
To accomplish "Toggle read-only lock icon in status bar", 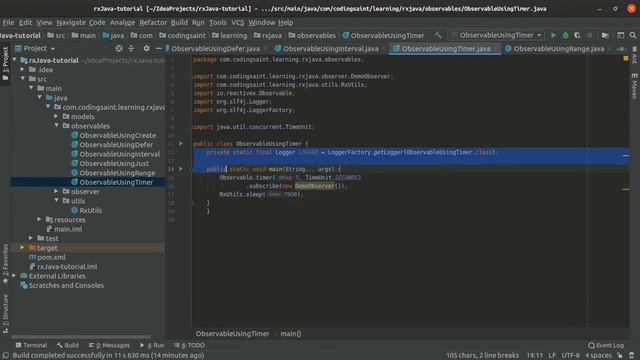I will (620, 355).
